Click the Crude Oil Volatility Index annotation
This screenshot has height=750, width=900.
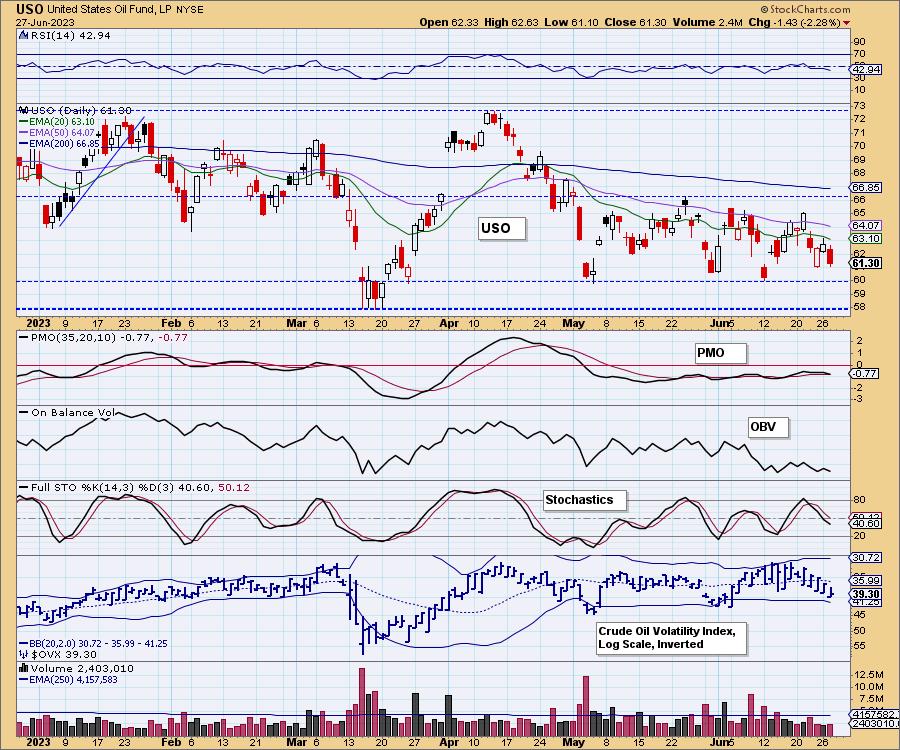point(672,638)
